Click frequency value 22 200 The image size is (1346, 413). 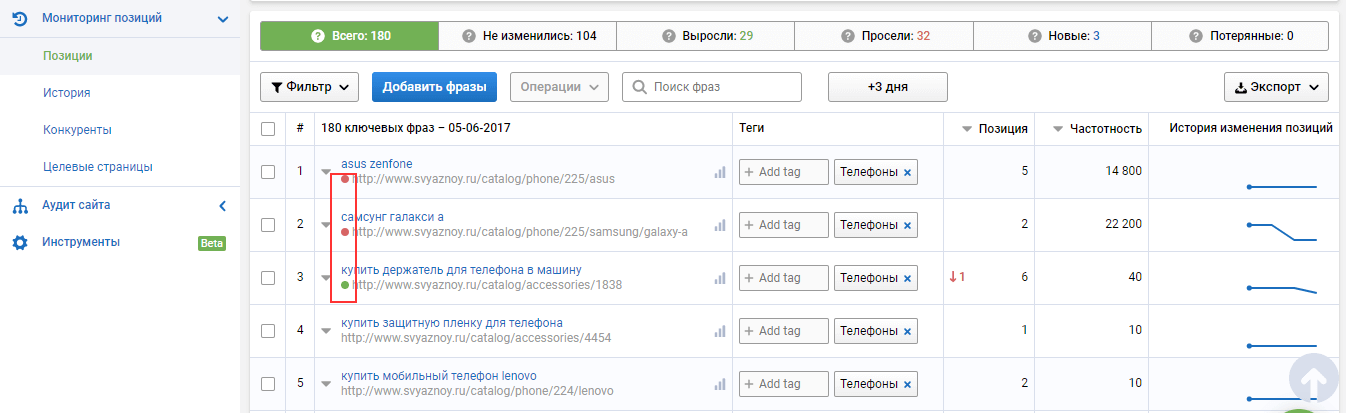(x=1123, y=225)
